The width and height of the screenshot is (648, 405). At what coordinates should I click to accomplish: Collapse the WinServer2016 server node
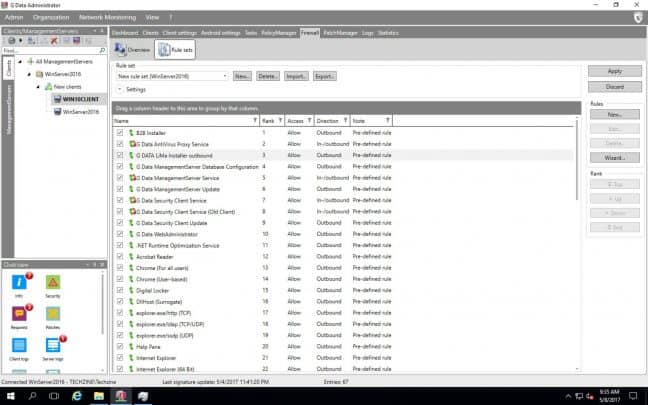point(29,74)
